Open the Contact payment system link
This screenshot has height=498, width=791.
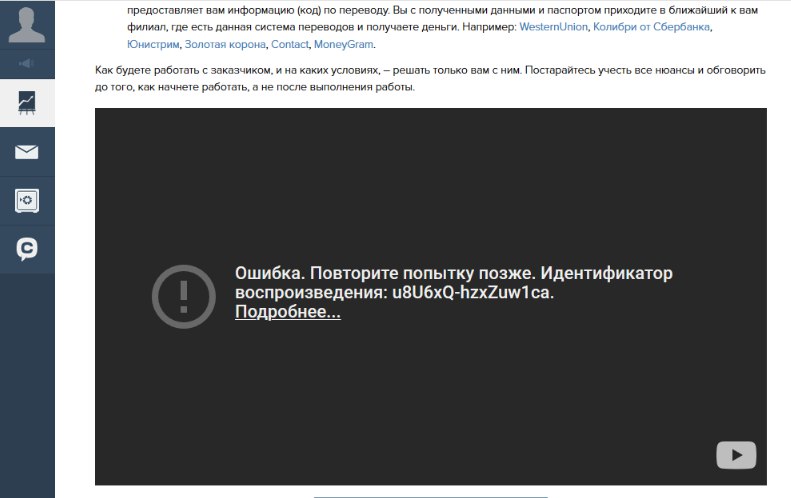coord(290,44)
